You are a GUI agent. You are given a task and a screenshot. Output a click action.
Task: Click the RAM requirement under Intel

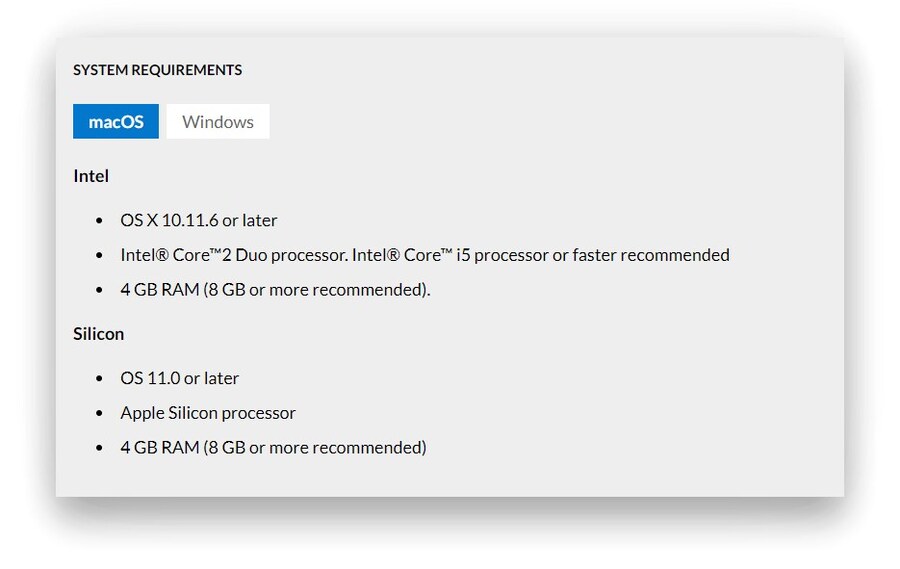coord(275,290)
